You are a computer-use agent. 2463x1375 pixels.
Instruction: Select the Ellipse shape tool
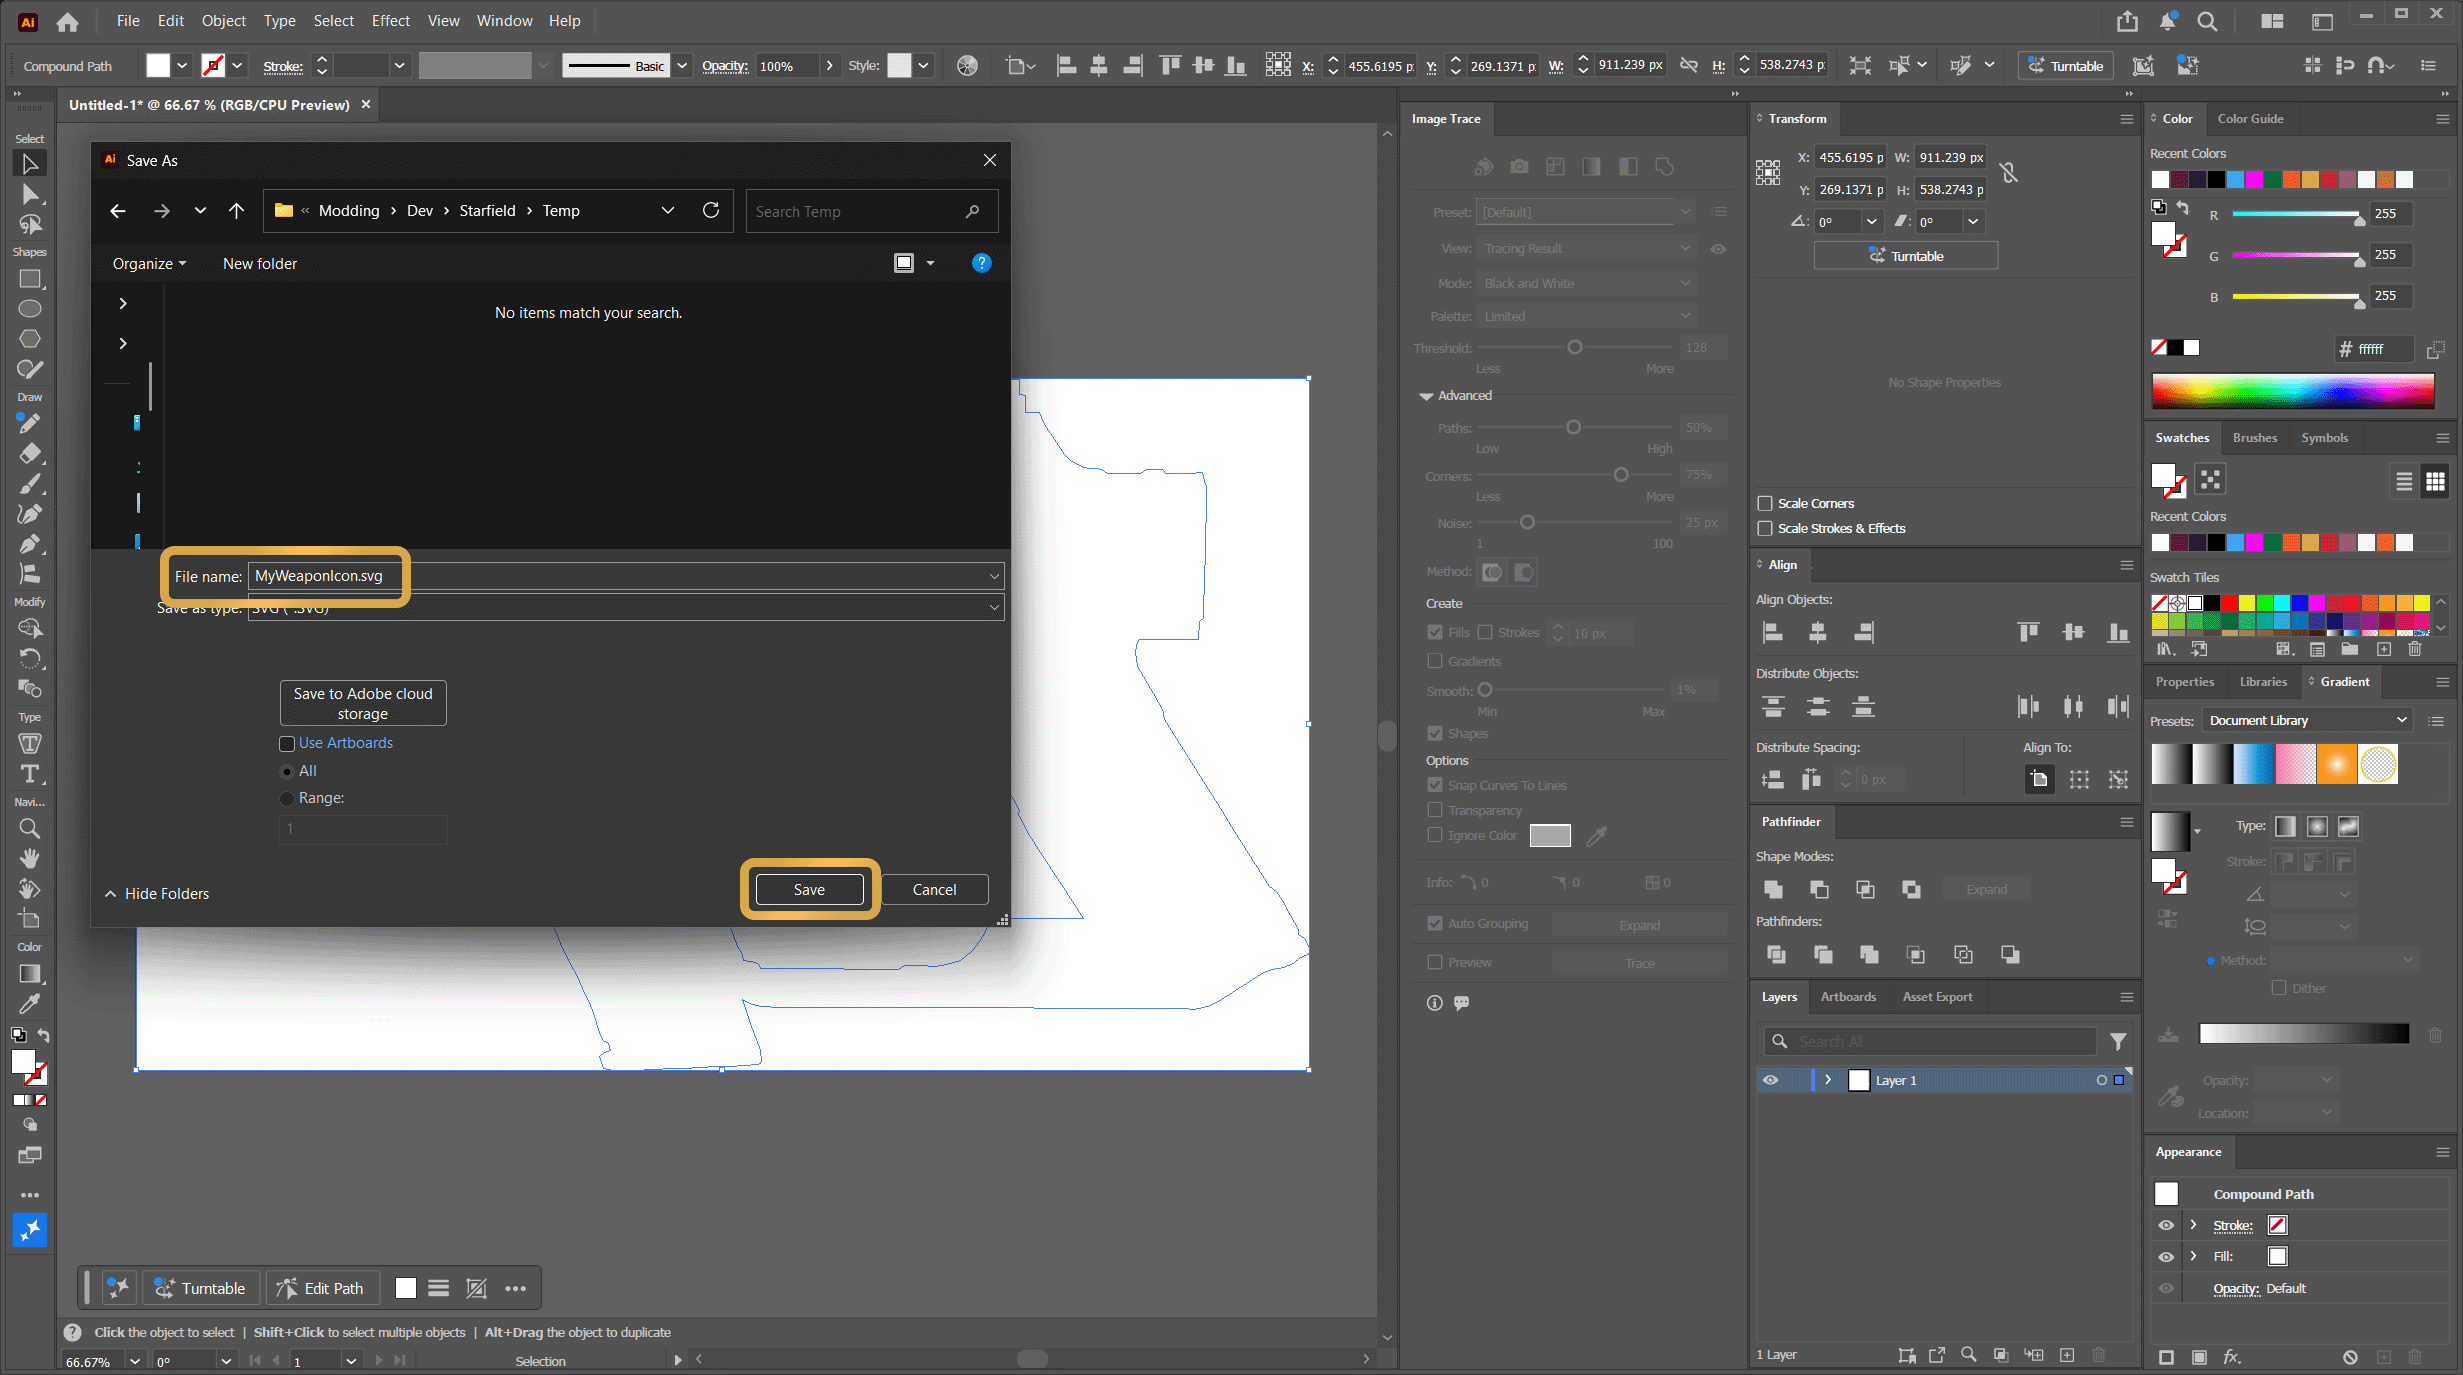[29, 309]
